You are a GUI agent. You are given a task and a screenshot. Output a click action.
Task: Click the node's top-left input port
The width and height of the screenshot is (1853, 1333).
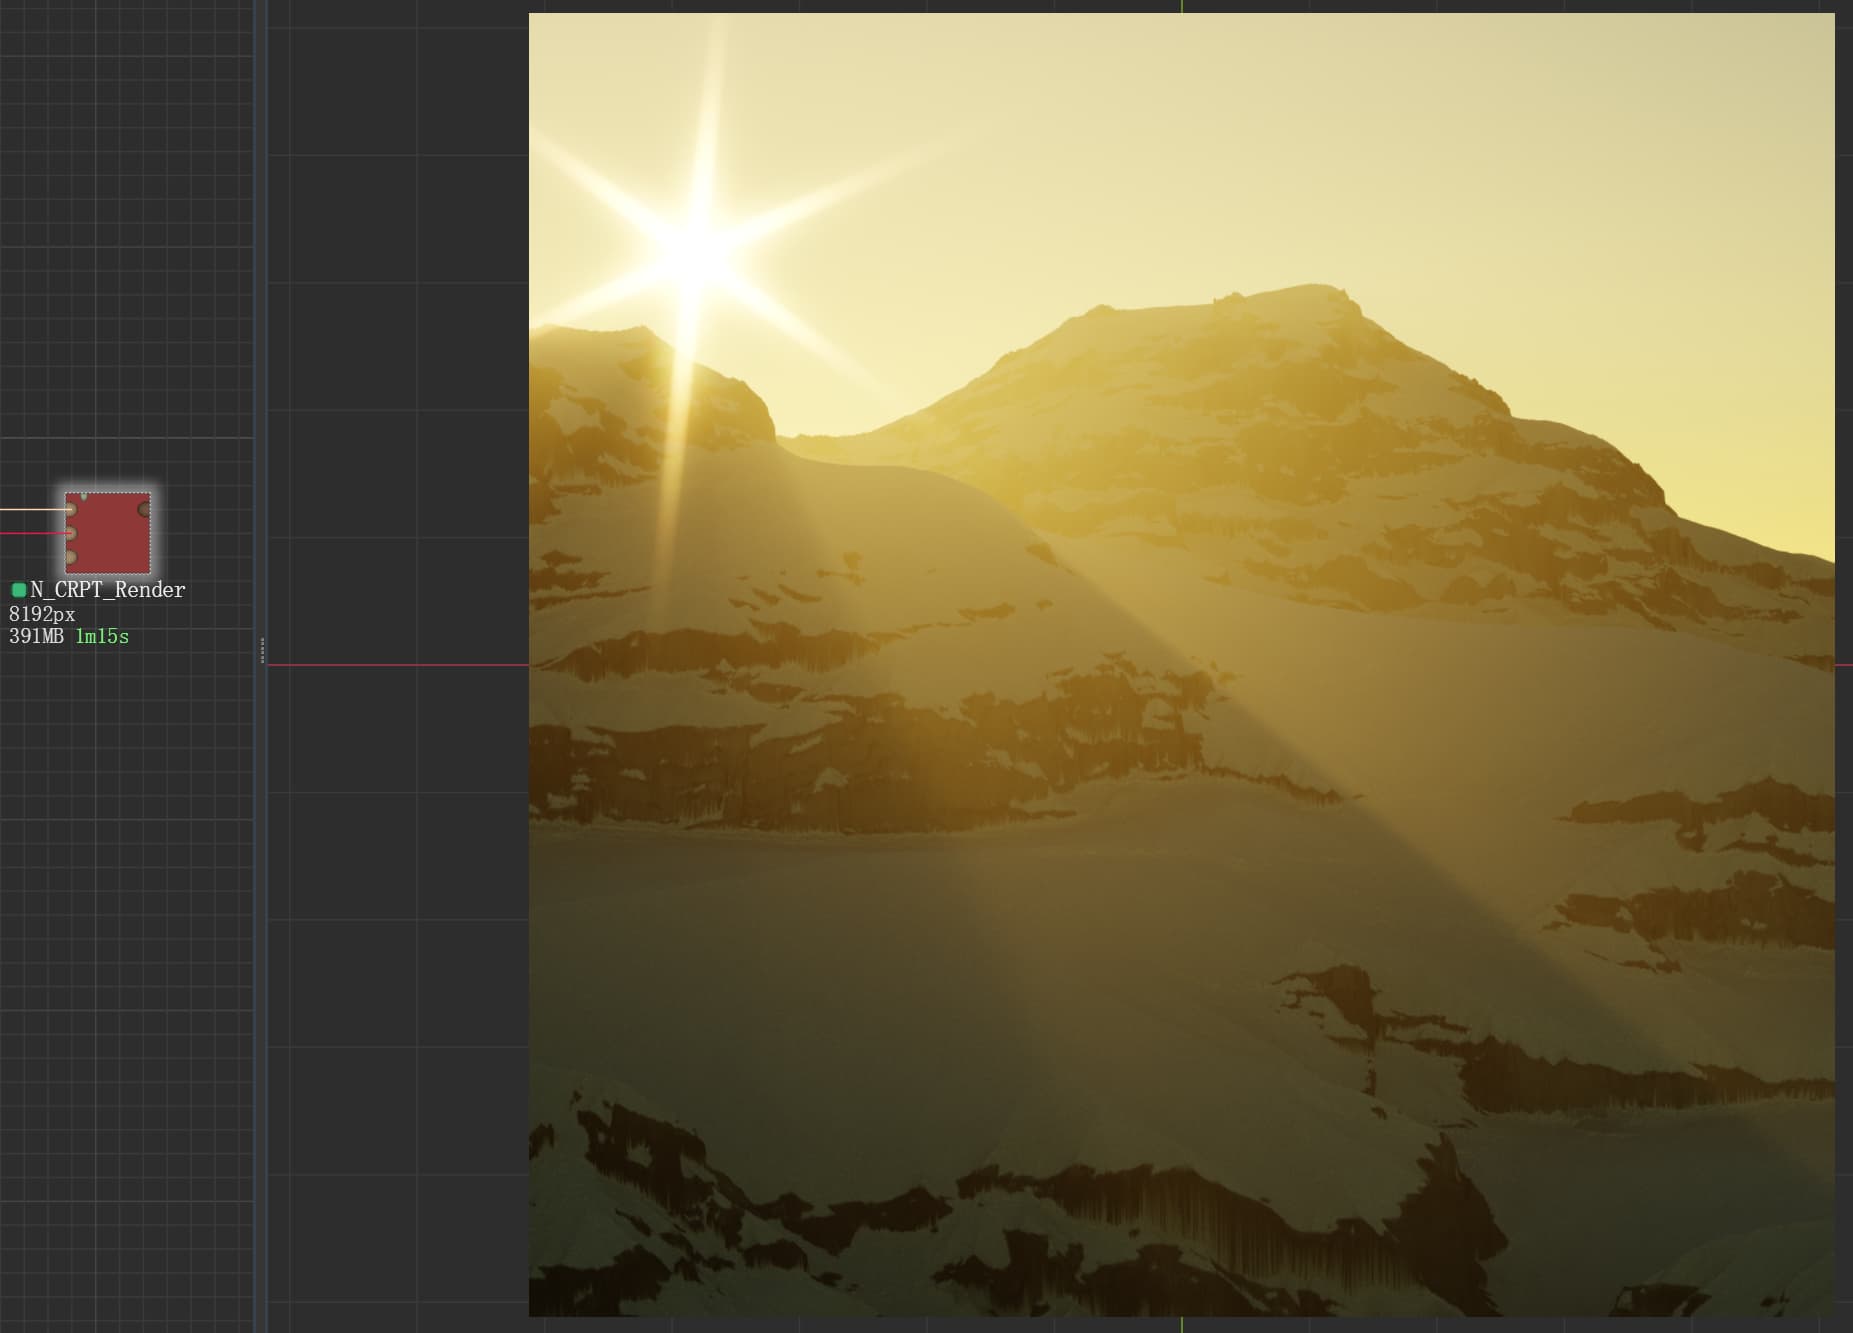click(x=70, y=510)
